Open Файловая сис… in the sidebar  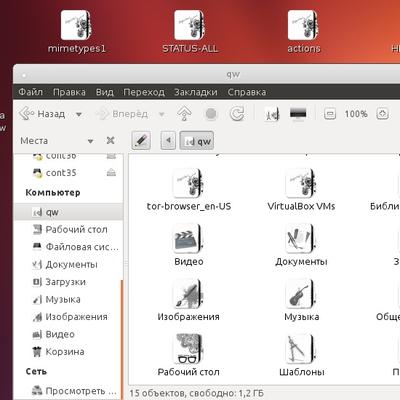pos(68,247)
